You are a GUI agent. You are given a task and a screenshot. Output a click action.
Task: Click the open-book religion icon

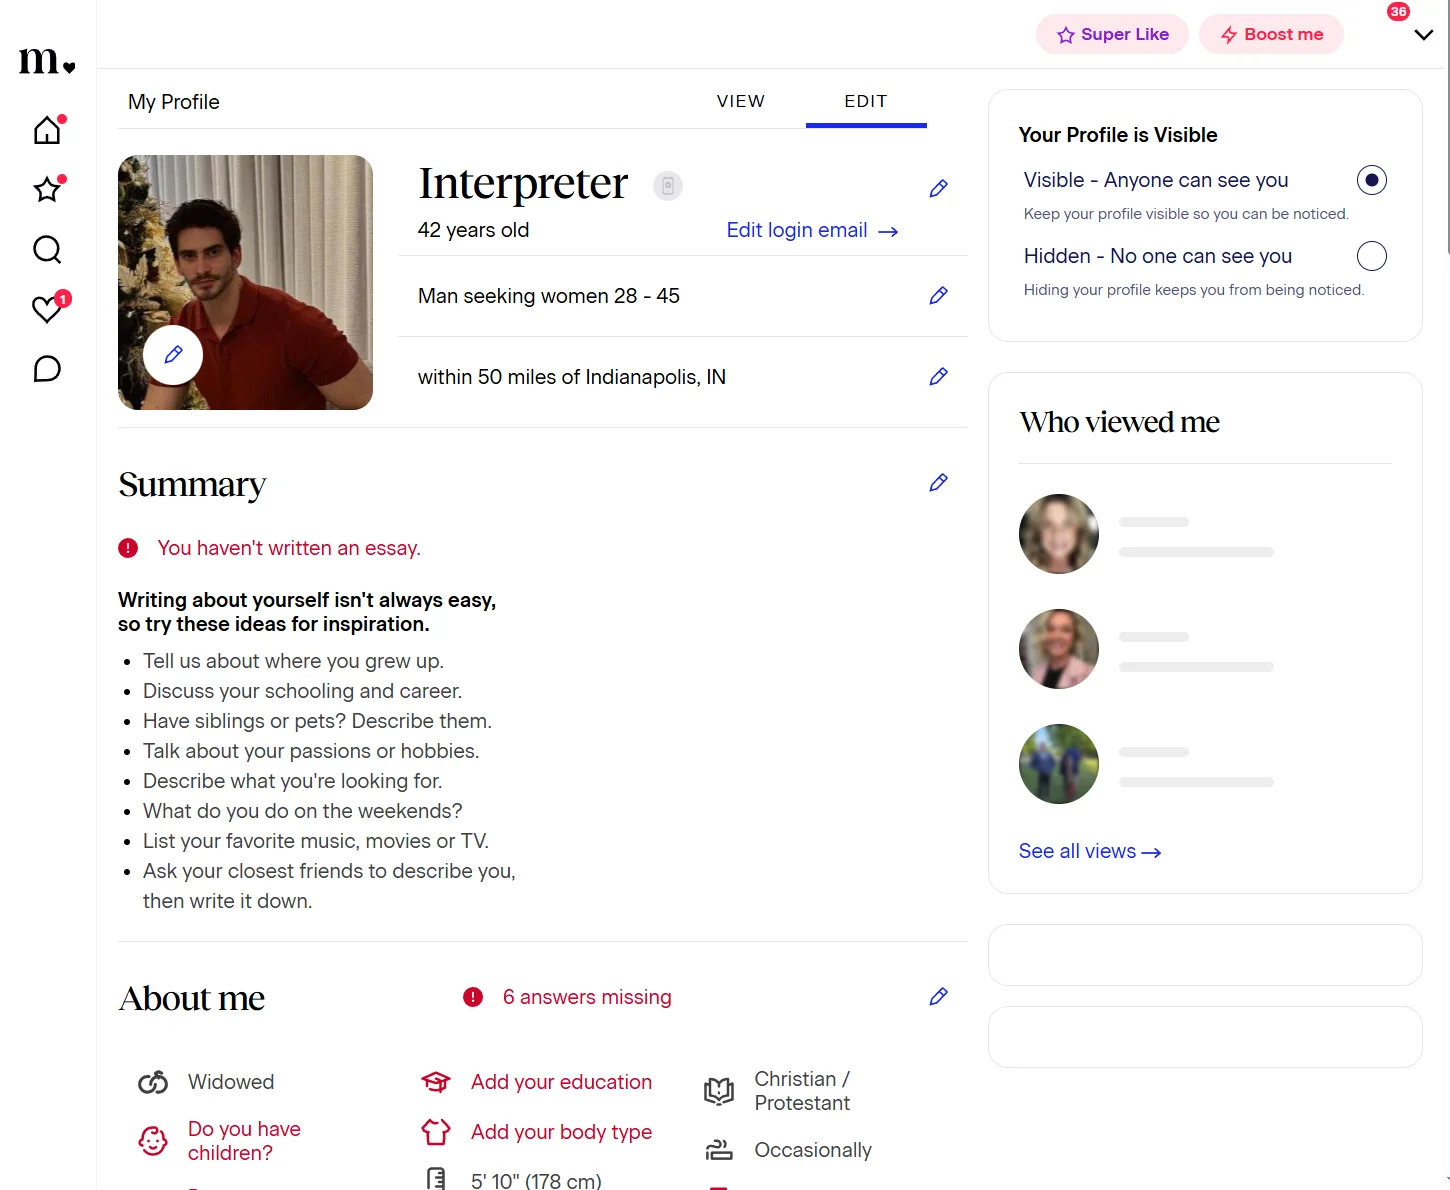click(x=719, y=1091)
